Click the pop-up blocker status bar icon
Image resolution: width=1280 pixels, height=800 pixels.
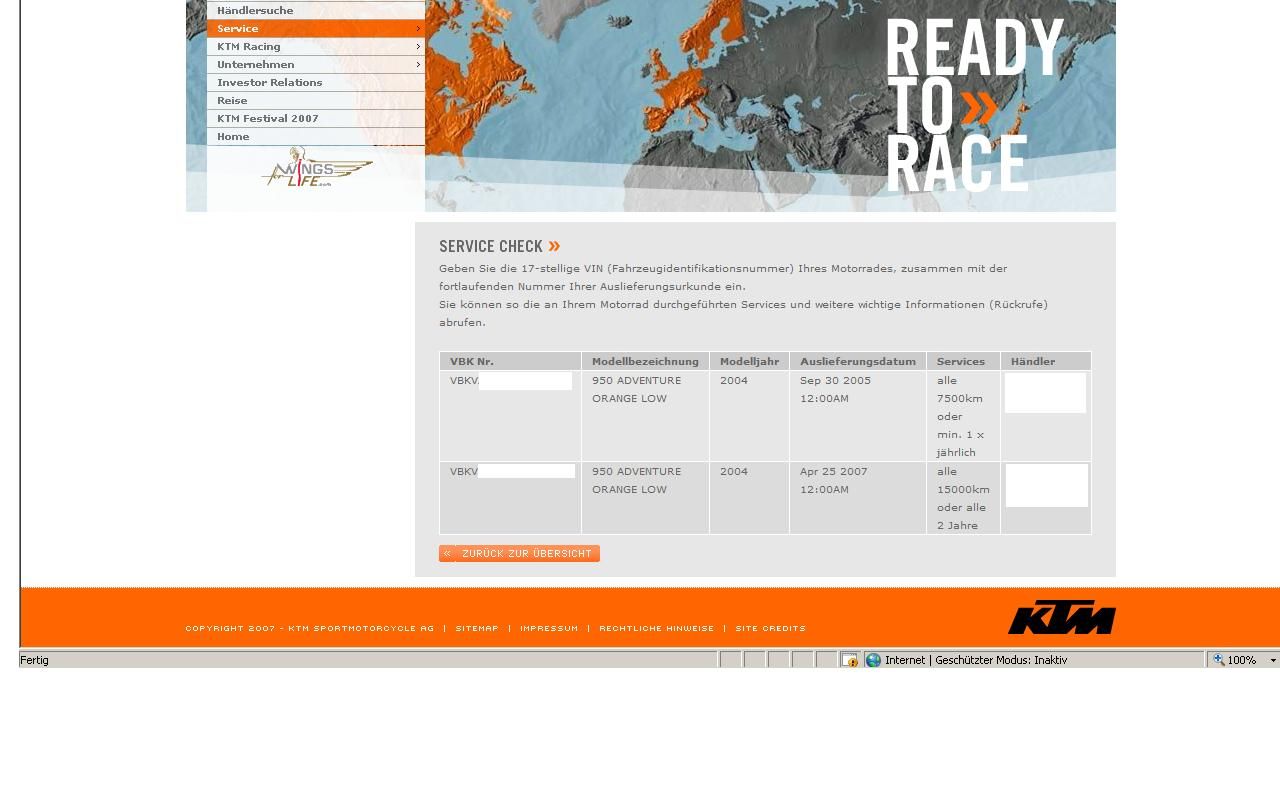[x=849, y=660]
